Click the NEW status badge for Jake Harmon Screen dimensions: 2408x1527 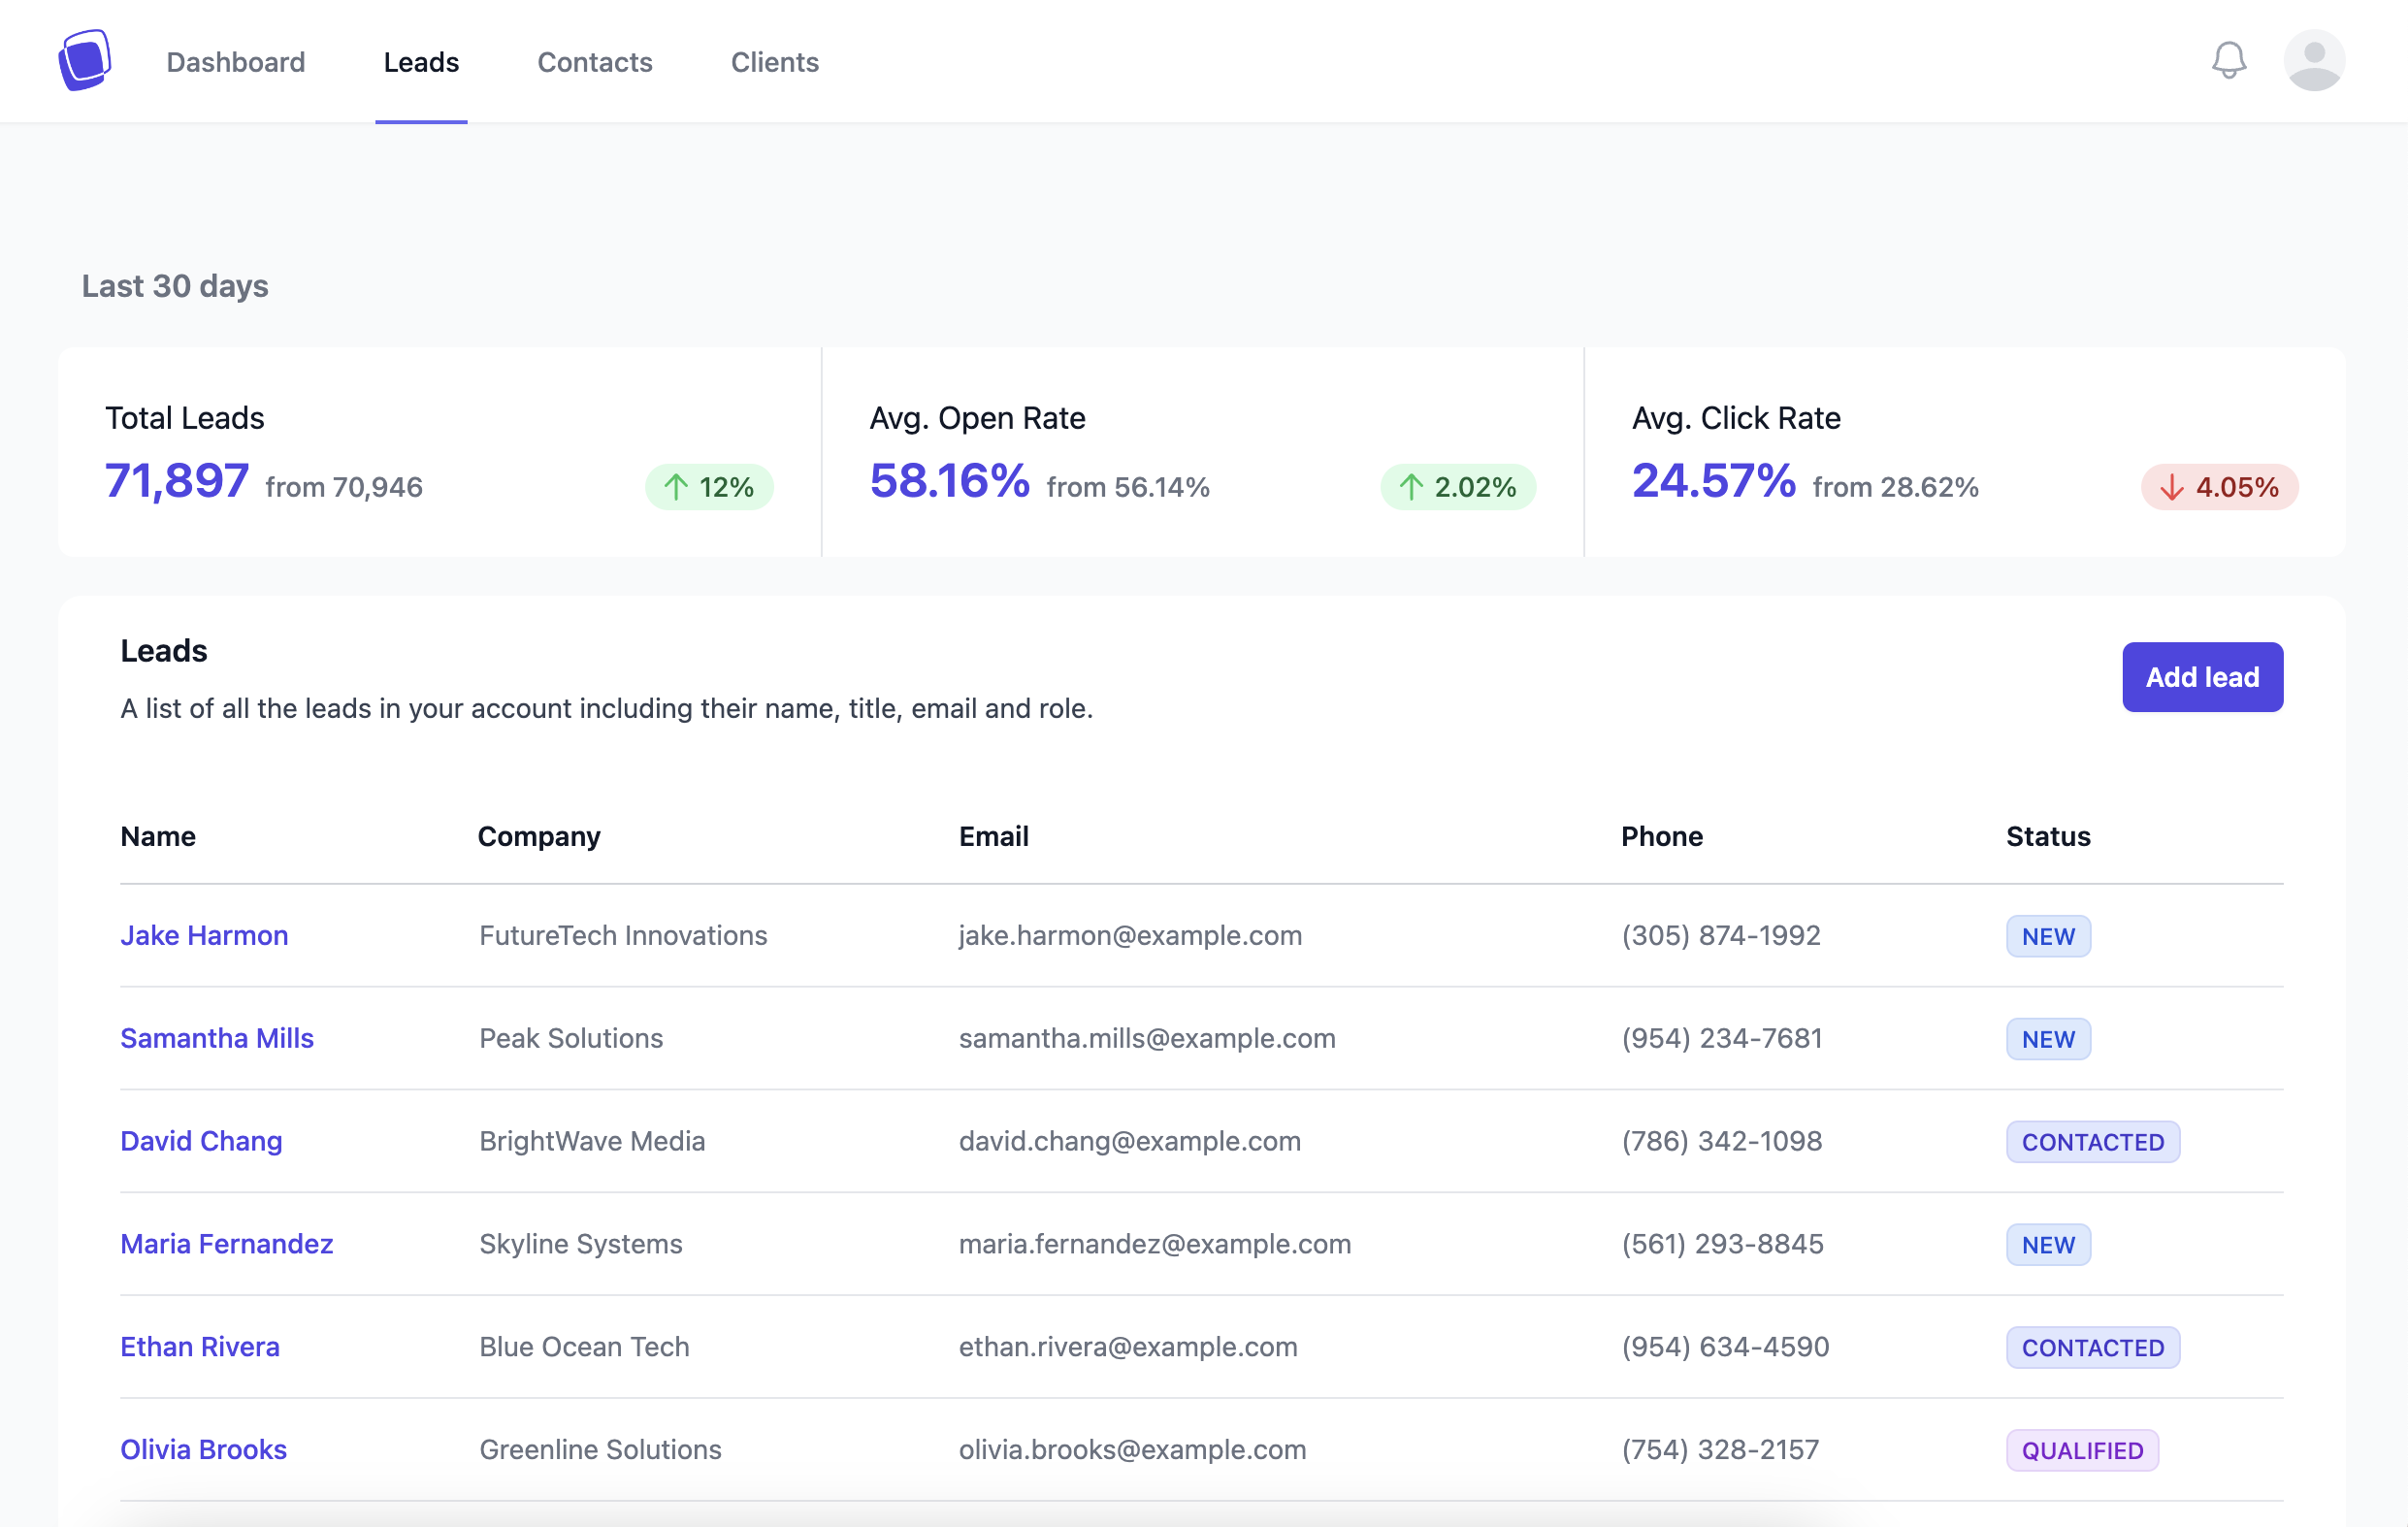(x=2047, y=936)
